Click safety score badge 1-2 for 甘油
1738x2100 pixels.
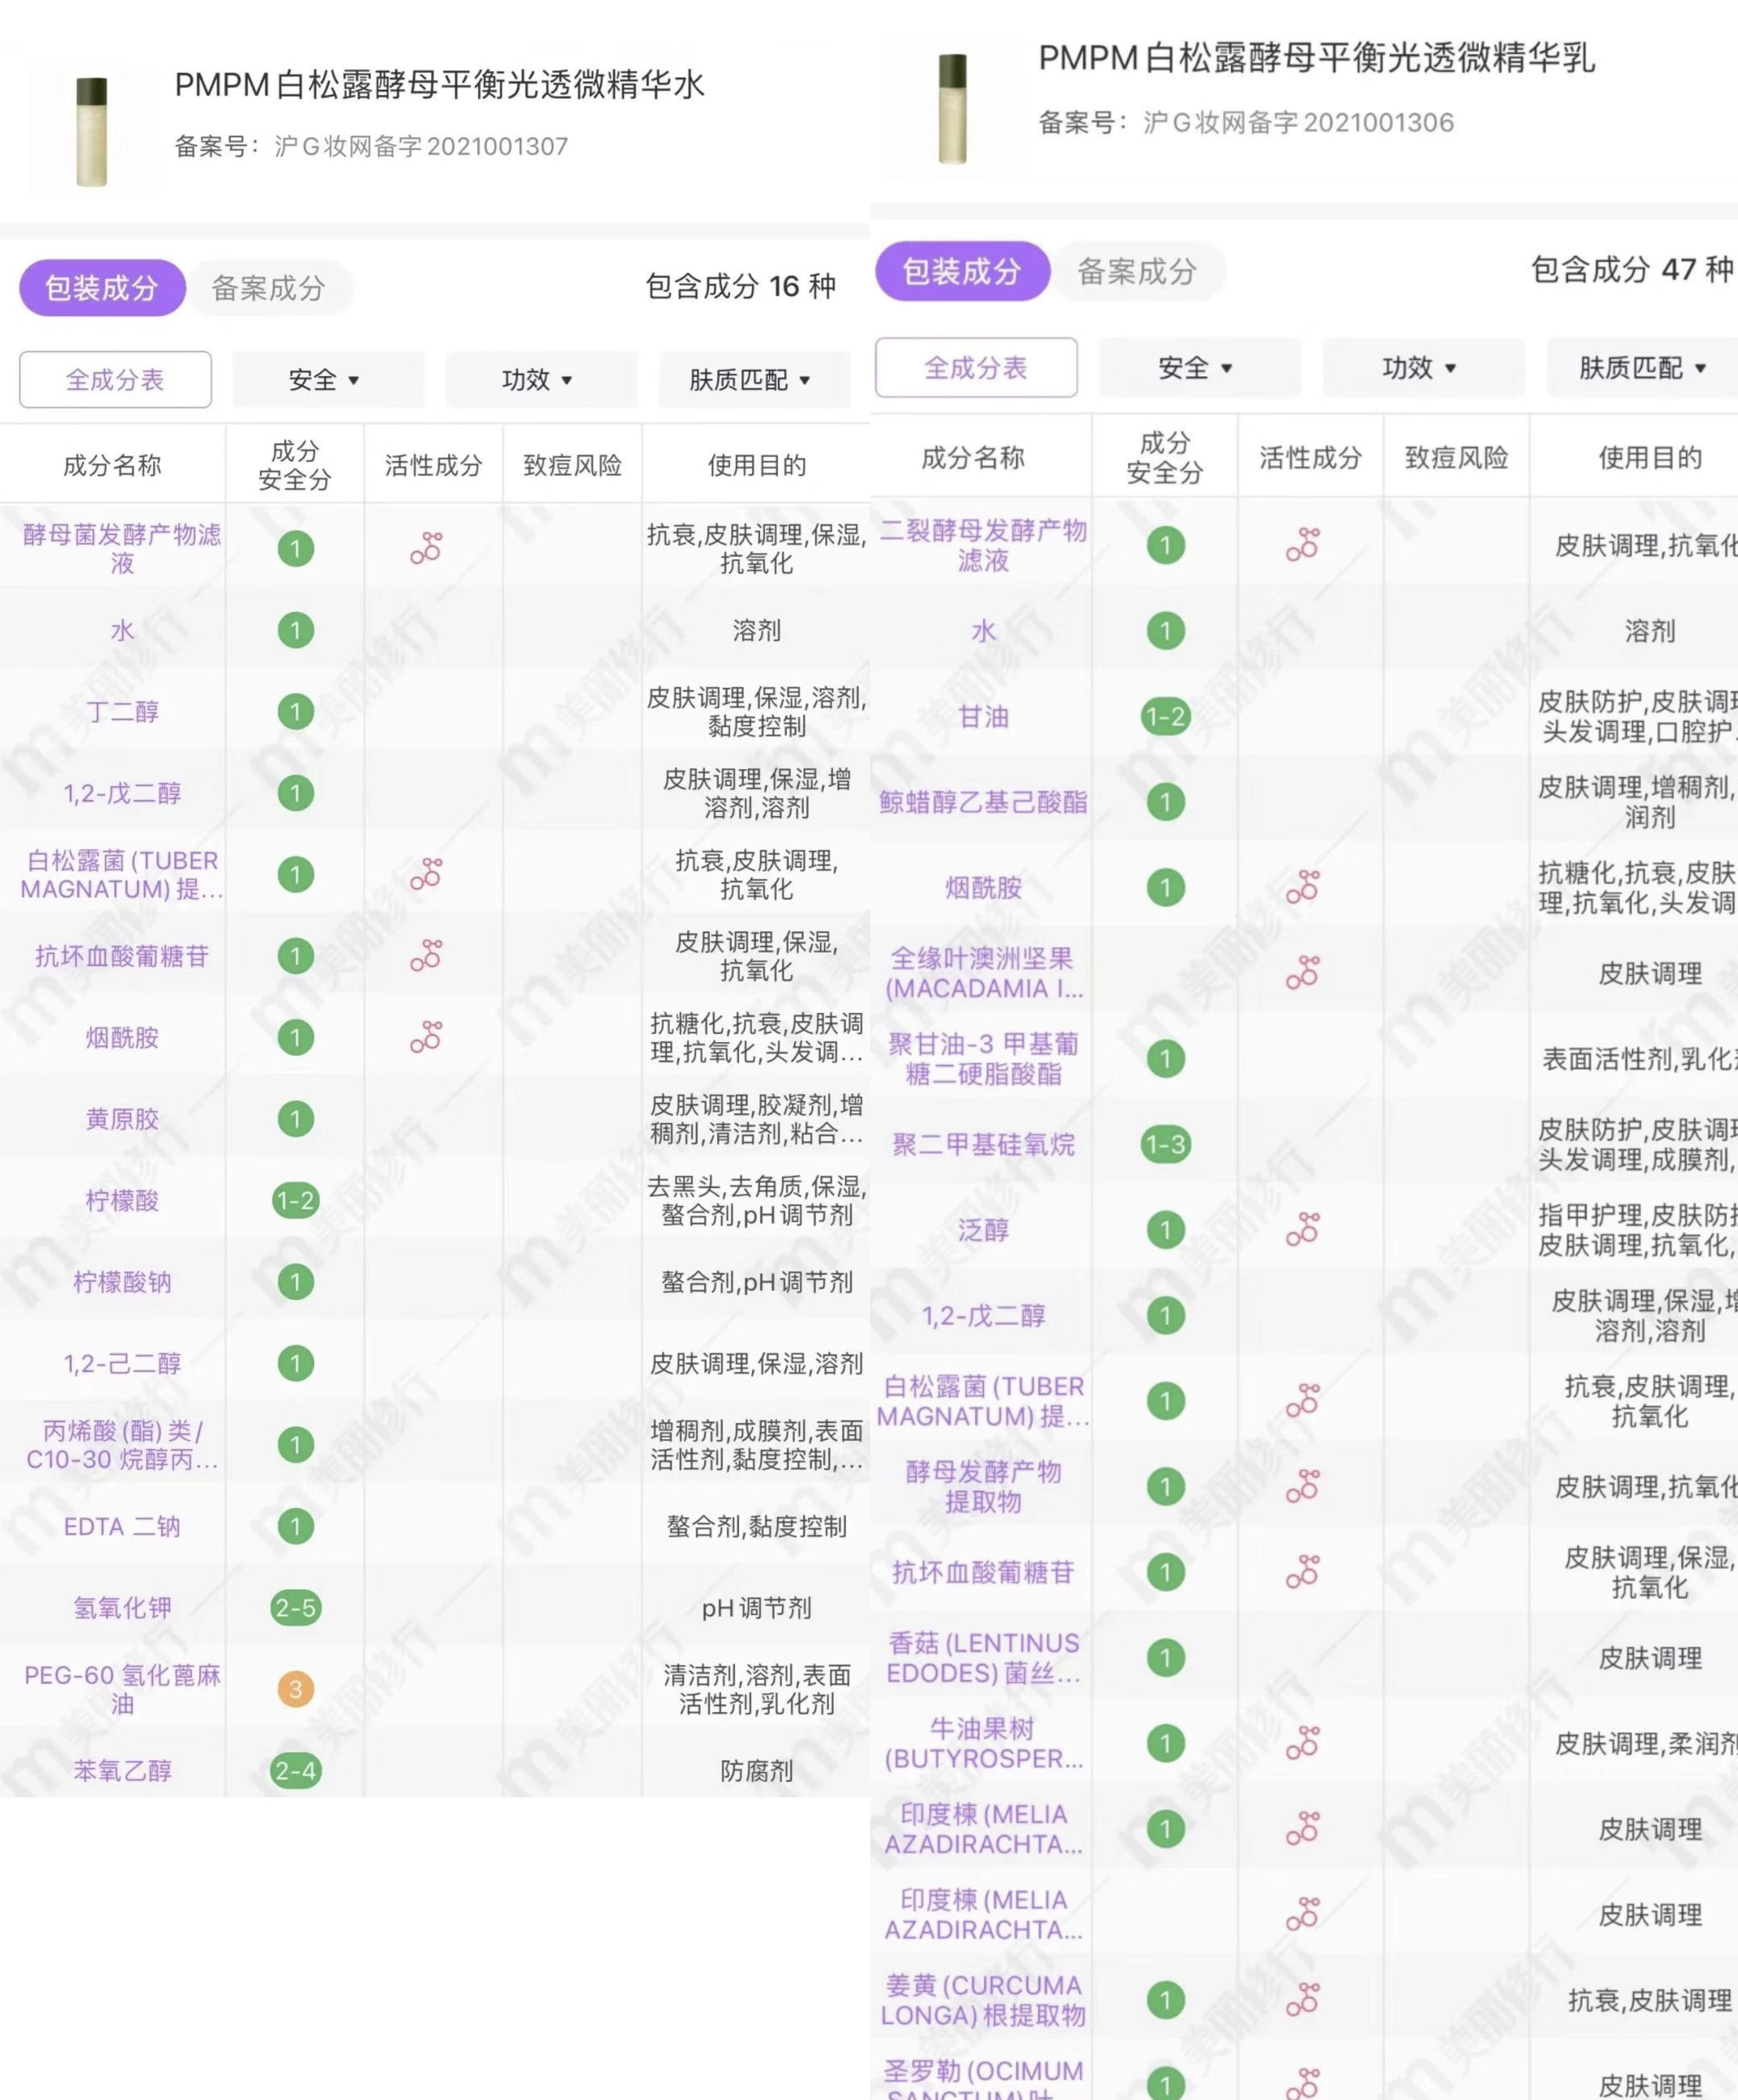1166,716
